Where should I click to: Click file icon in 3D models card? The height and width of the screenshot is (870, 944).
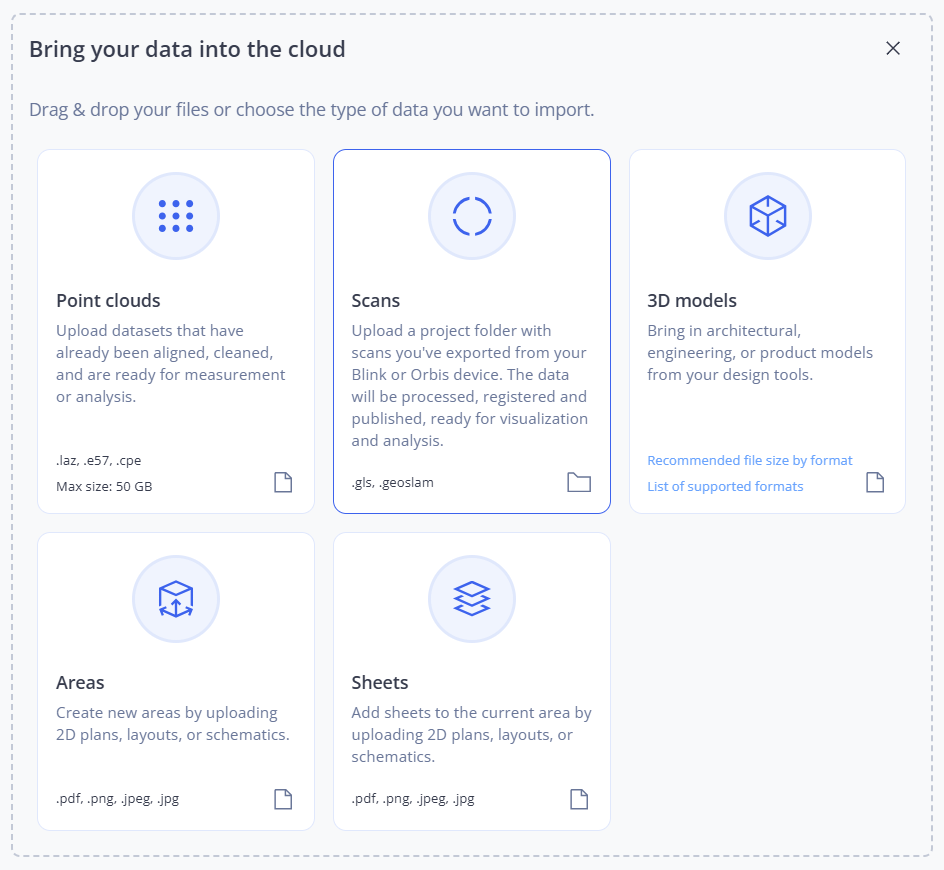[x=875, y=483]
